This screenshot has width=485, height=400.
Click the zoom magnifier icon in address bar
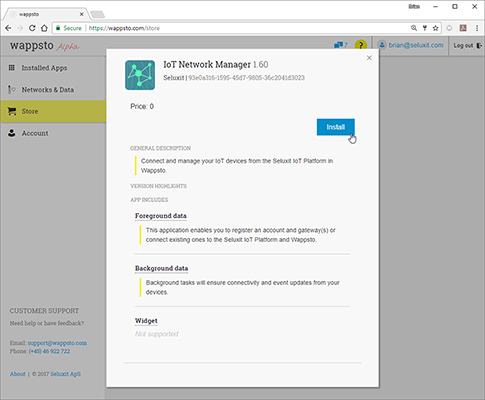414,28
